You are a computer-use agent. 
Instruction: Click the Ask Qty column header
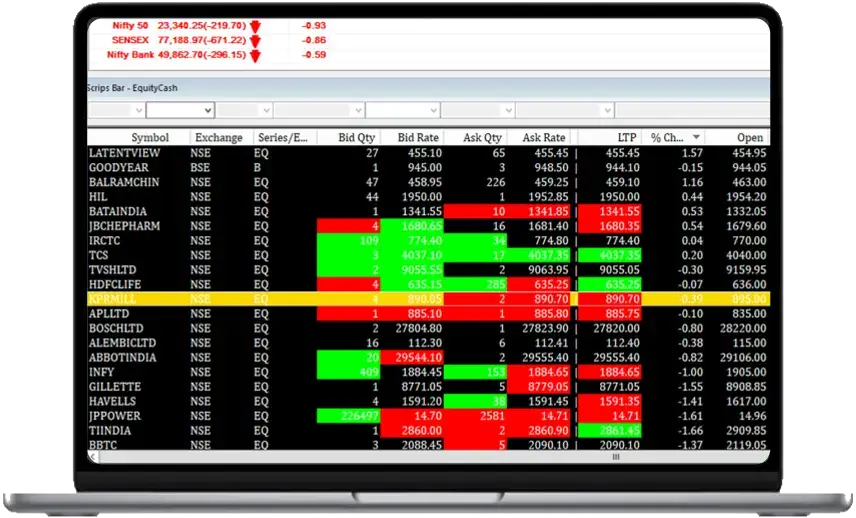tap(475, 138)
